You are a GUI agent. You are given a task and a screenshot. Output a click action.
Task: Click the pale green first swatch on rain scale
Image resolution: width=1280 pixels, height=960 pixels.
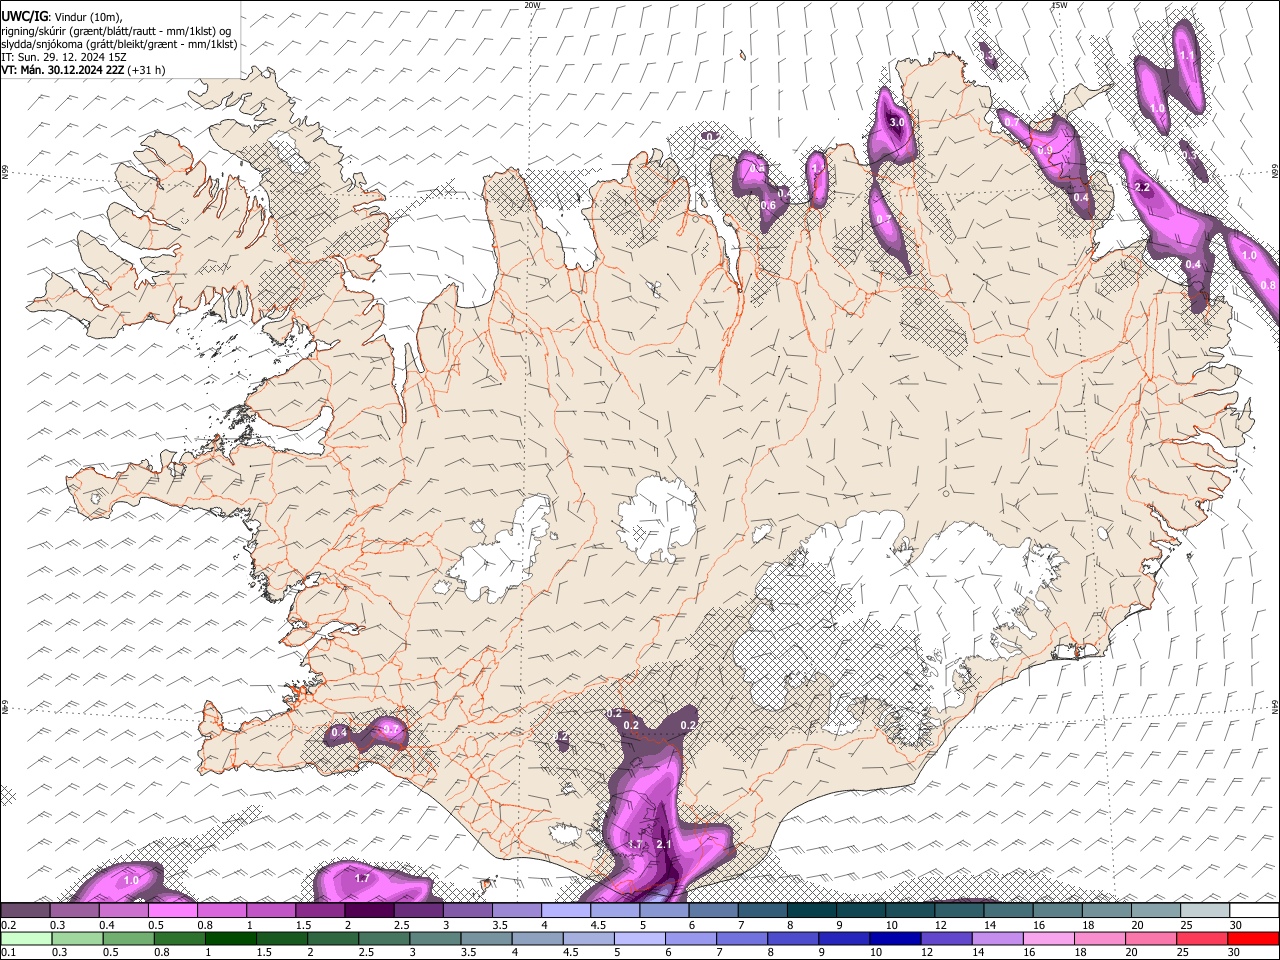(x=26, y=938)
